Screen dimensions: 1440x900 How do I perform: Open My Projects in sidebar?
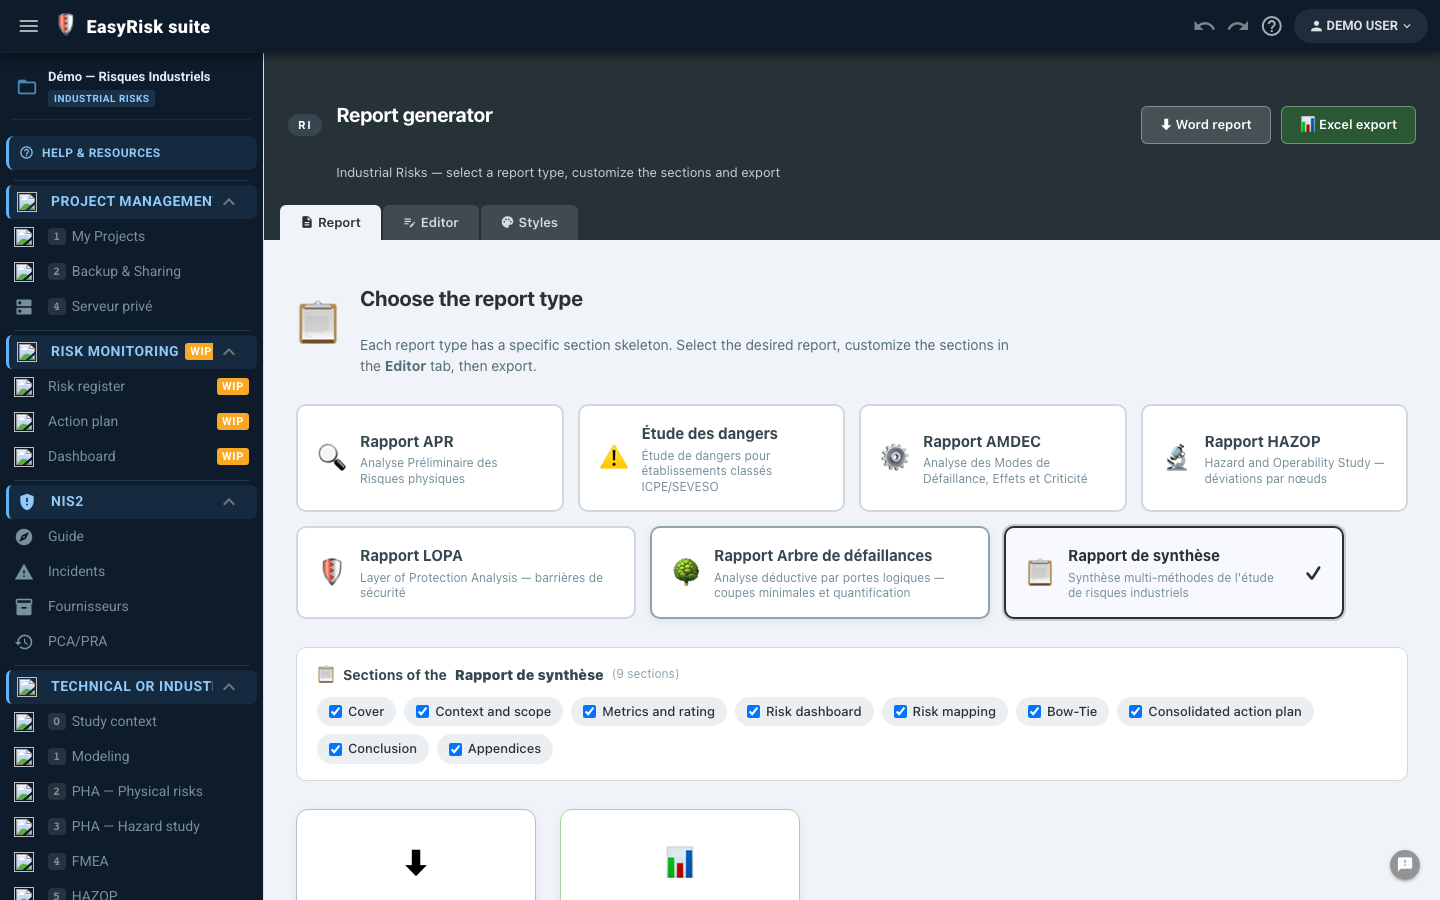pyautogui.click(x=132, y=236)
